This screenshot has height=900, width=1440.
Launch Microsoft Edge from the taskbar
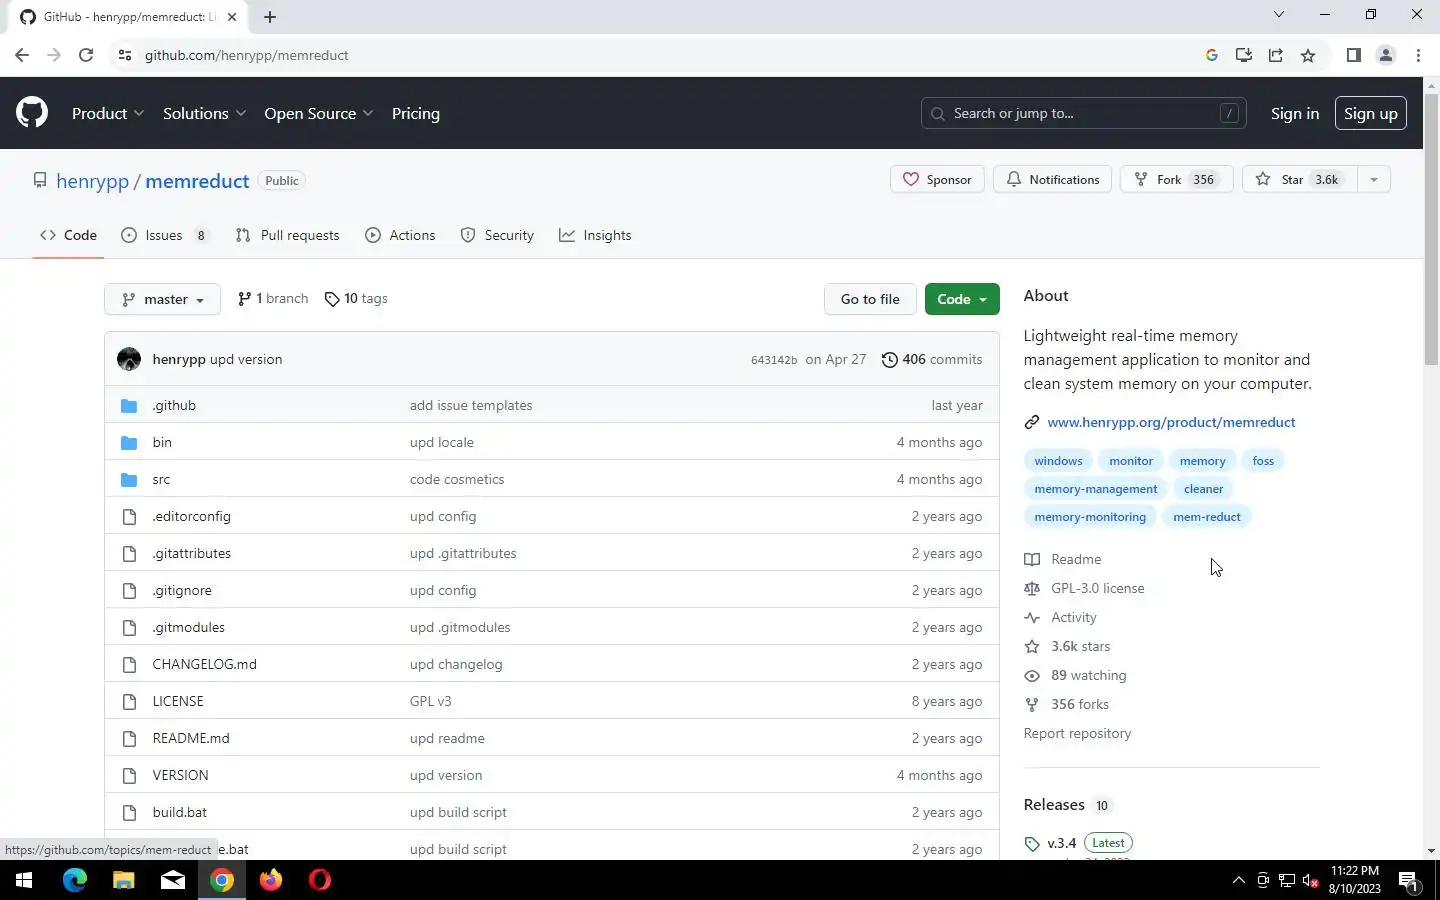75,880
